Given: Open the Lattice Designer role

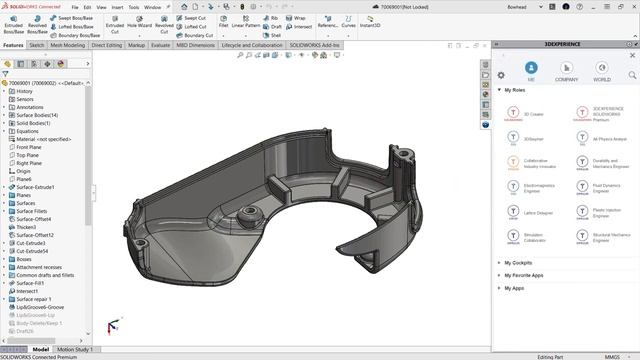Looking at the screenshot, I should click(x=530, y=213).
